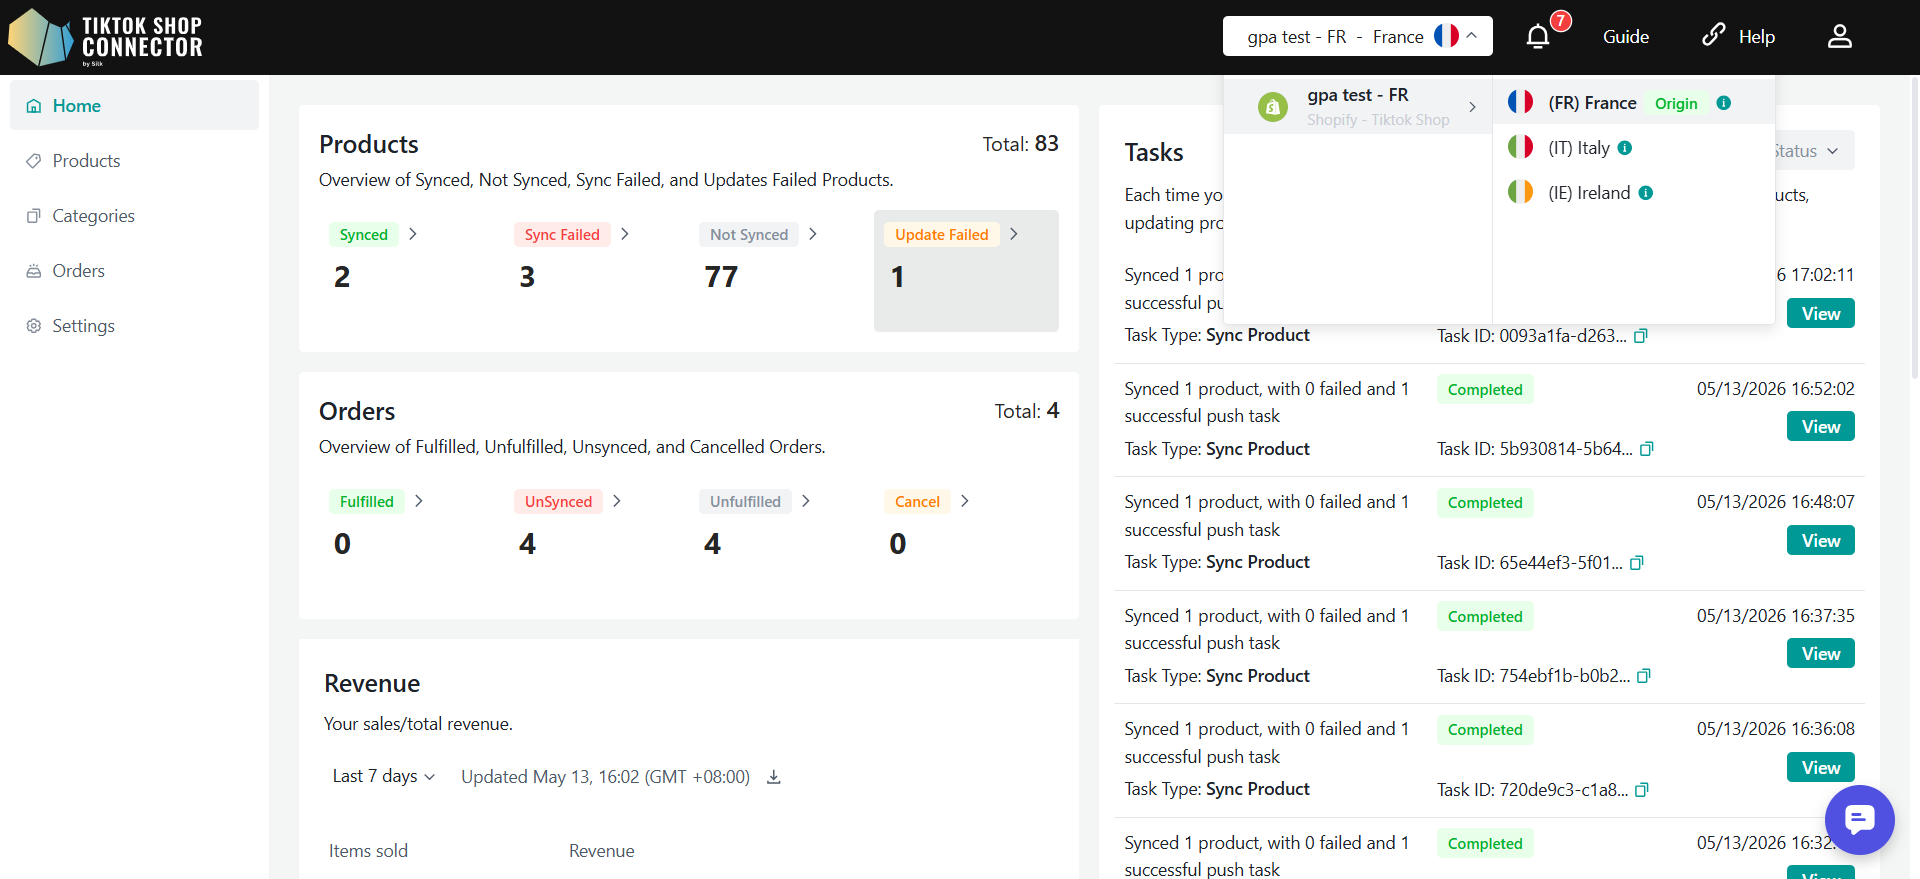
Task: Open Unfulfilled orders chevron
Action: [x=806, y=501]
